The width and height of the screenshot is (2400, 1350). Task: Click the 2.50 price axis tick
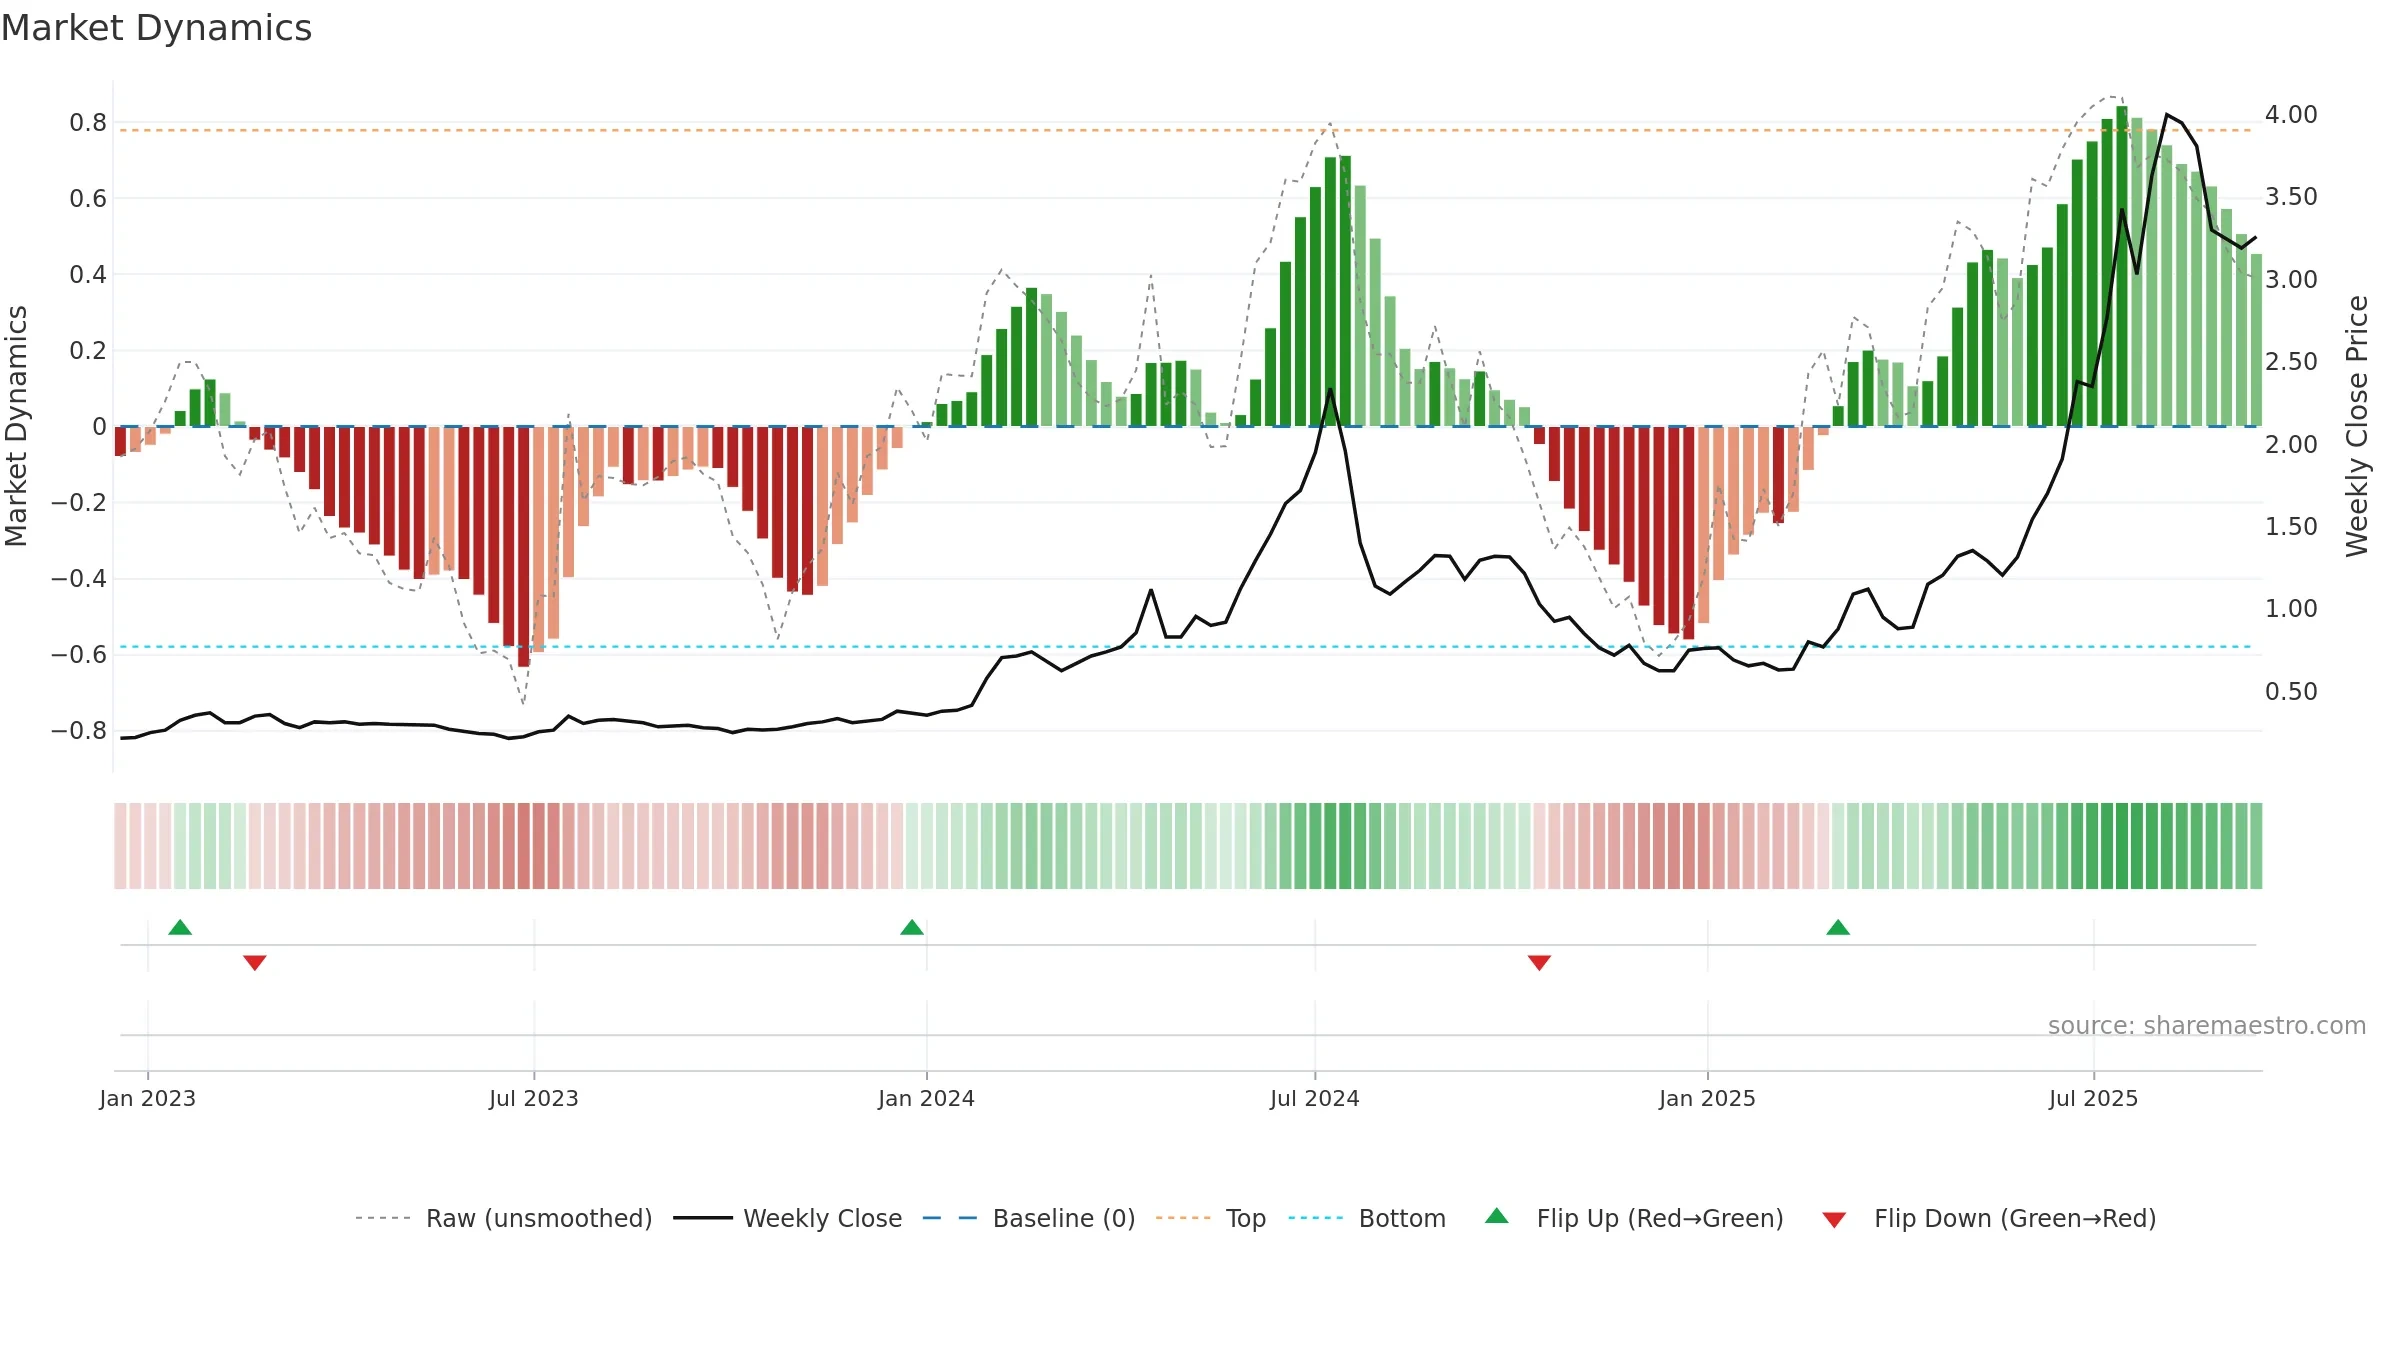(x=2291, y=361)
